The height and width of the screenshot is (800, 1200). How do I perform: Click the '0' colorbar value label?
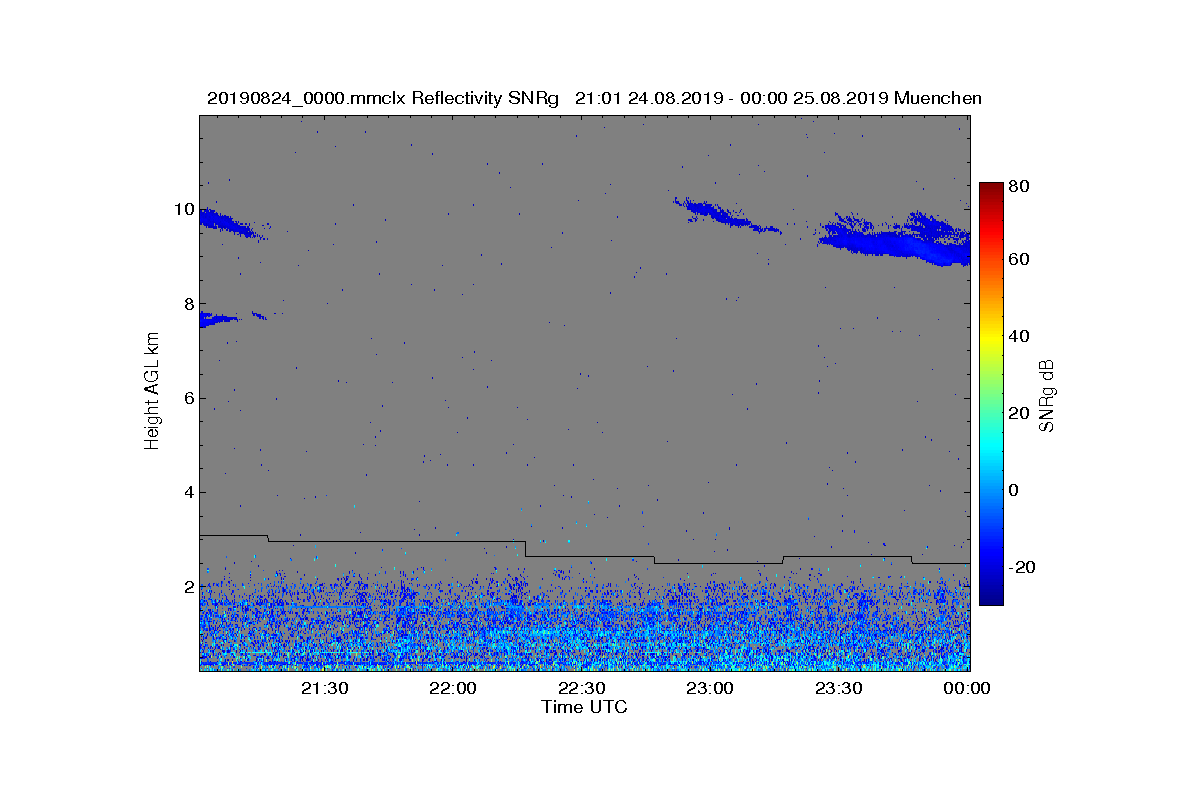pos(1015,490)
